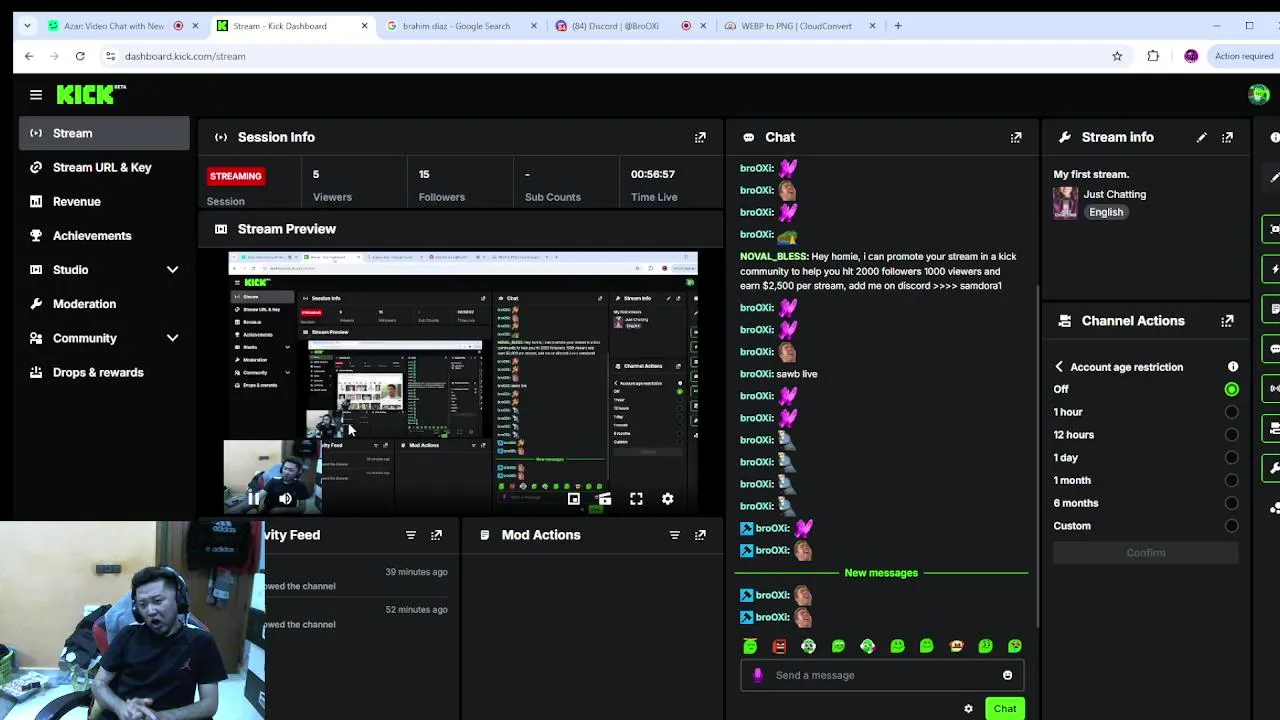Viewport: 1280px width, 720px height.
Task: Jump to New messages divider
Action: pyautogui.click(x=881, y=573)
